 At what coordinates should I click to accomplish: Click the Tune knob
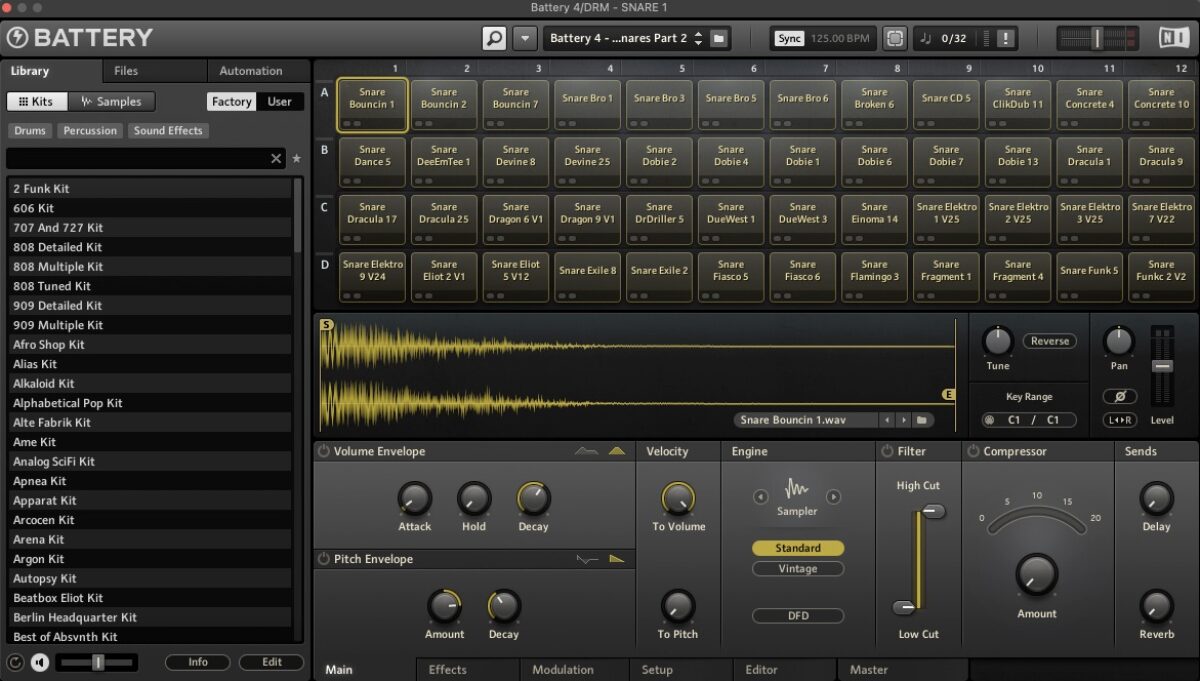(997, 341)
